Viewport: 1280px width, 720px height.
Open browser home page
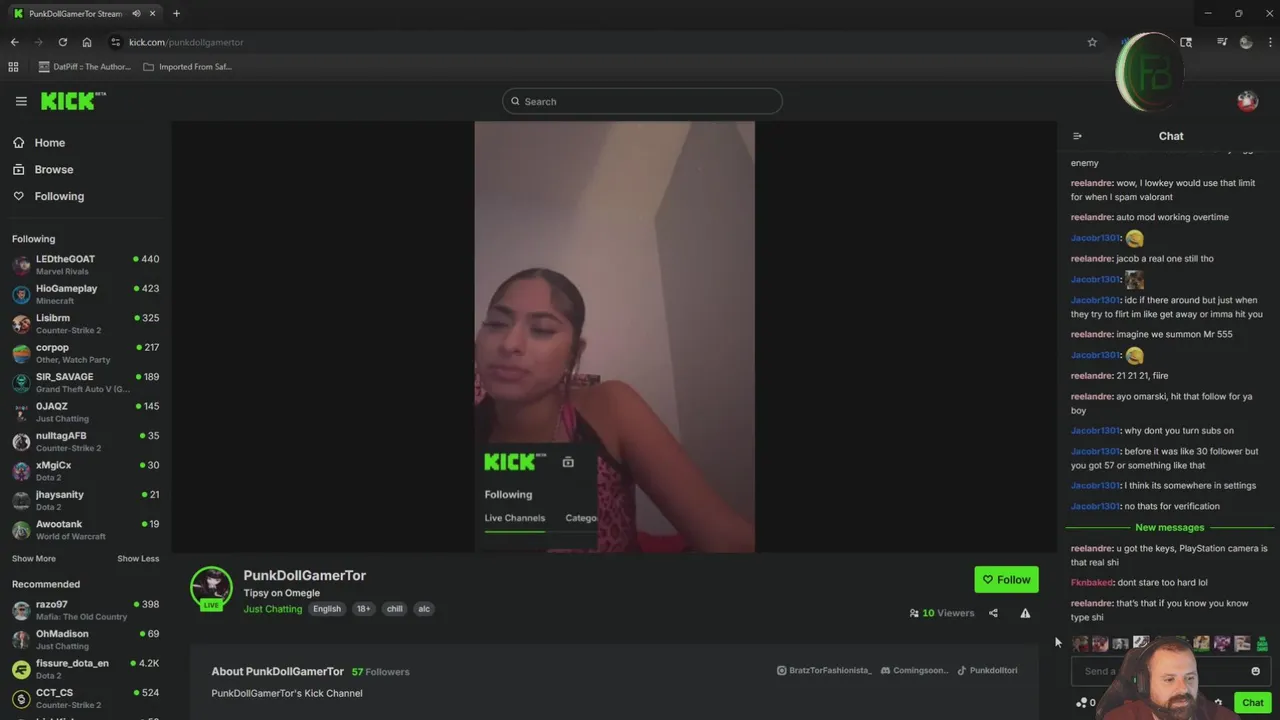87,42
